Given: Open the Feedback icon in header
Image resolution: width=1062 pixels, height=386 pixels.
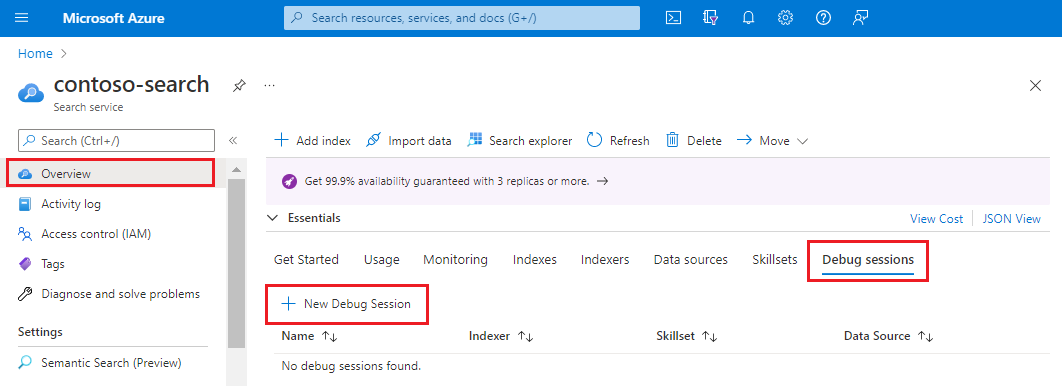Looking at the screenshot, I should click(x=860, y=18).
